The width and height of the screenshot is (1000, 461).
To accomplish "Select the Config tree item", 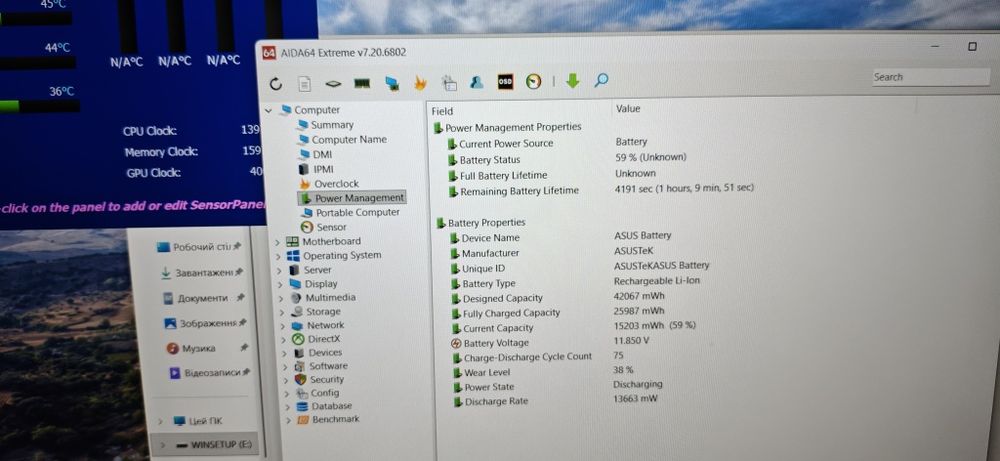I will point(318,393).
